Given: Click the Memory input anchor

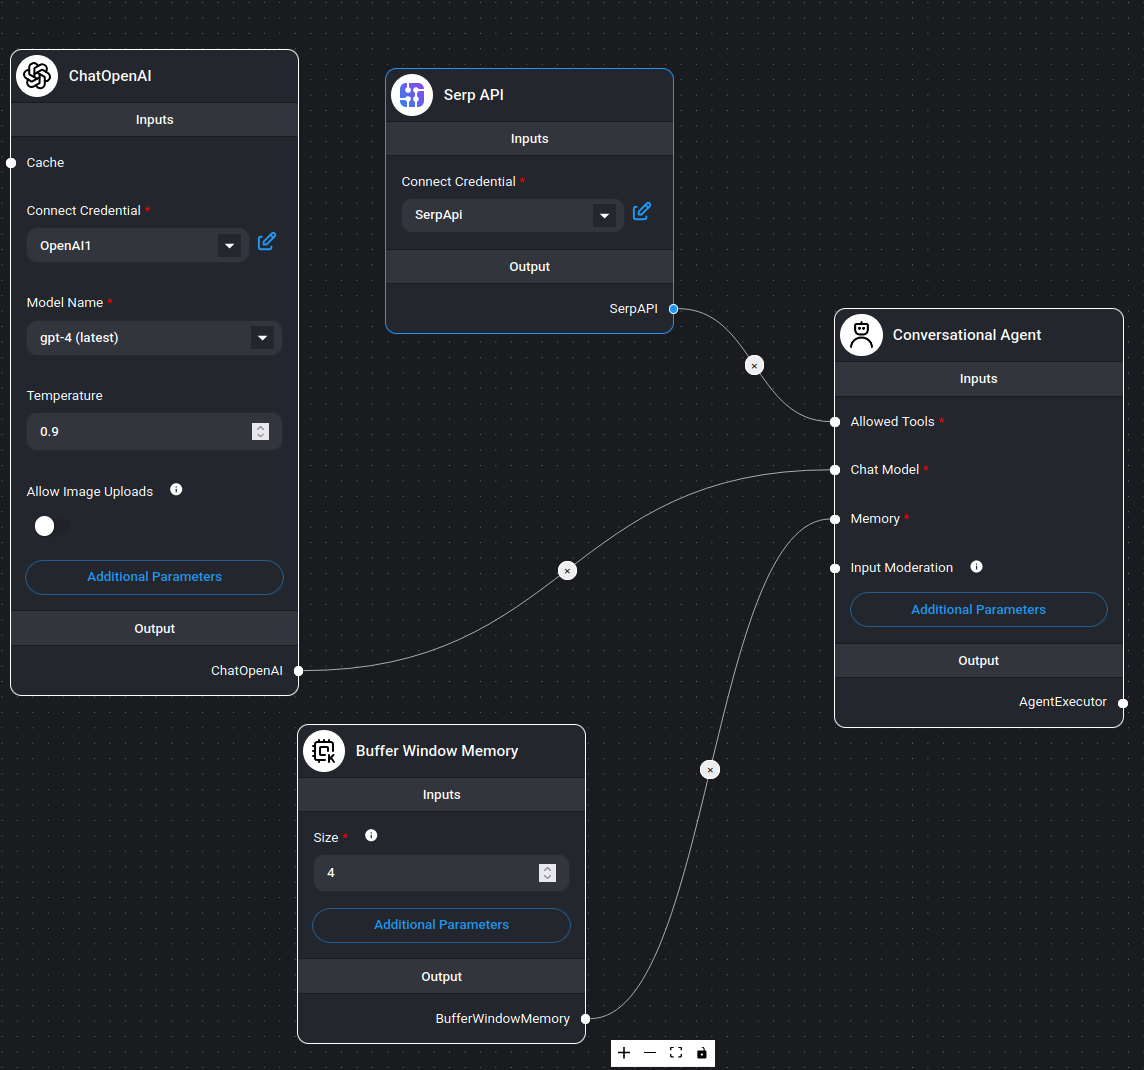Looking at the screenshot, I should (835, 519).
